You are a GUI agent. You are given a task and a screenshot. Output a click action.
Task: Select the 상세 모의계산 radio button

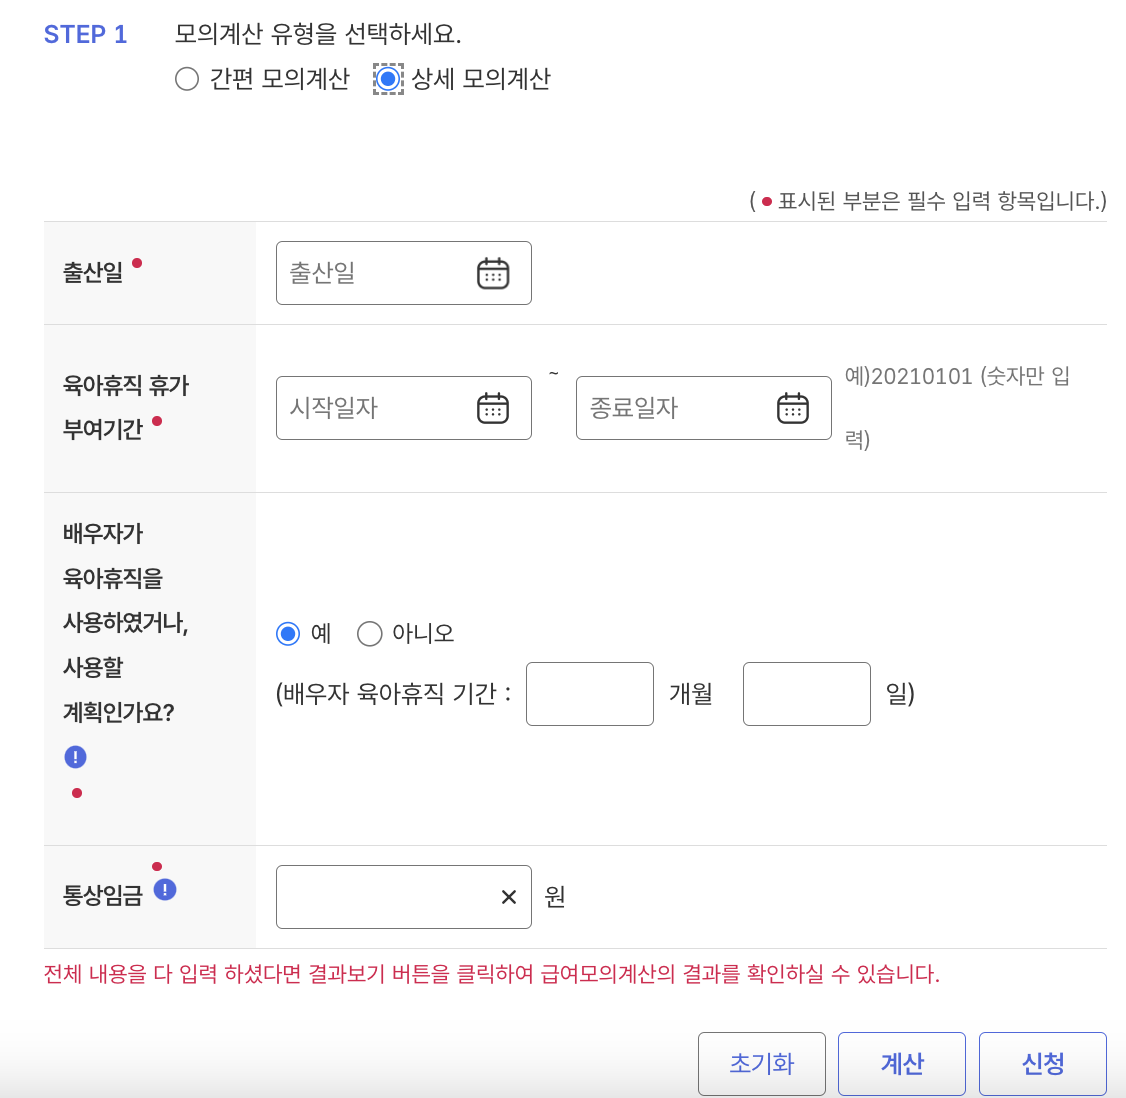point(387,78)
